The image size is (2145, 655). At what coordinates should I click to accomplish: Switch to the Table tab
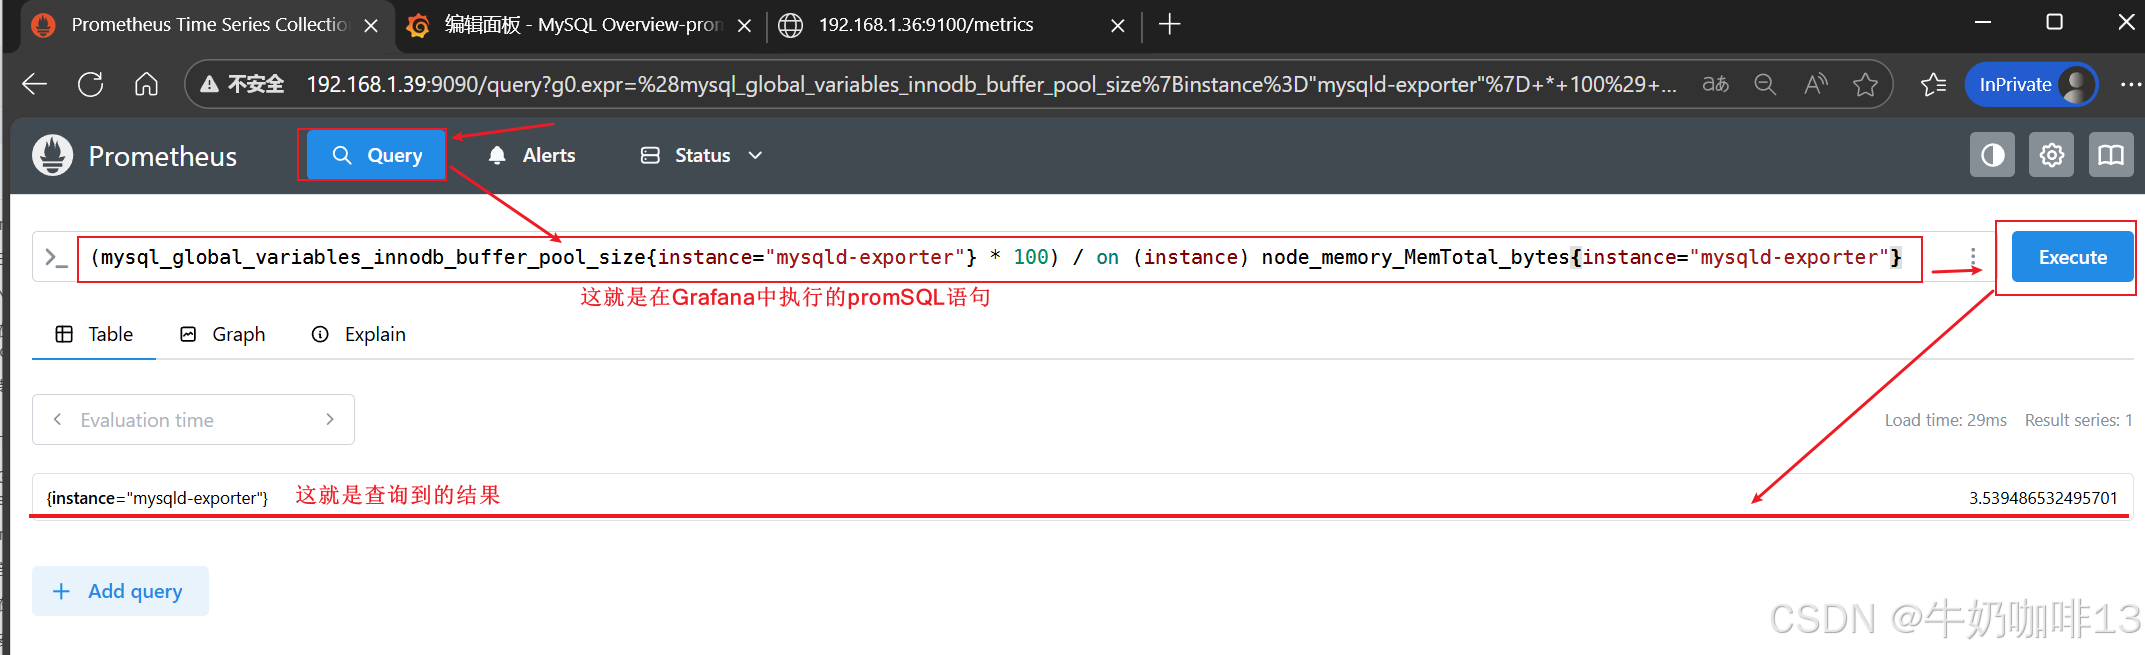point(94,334)
